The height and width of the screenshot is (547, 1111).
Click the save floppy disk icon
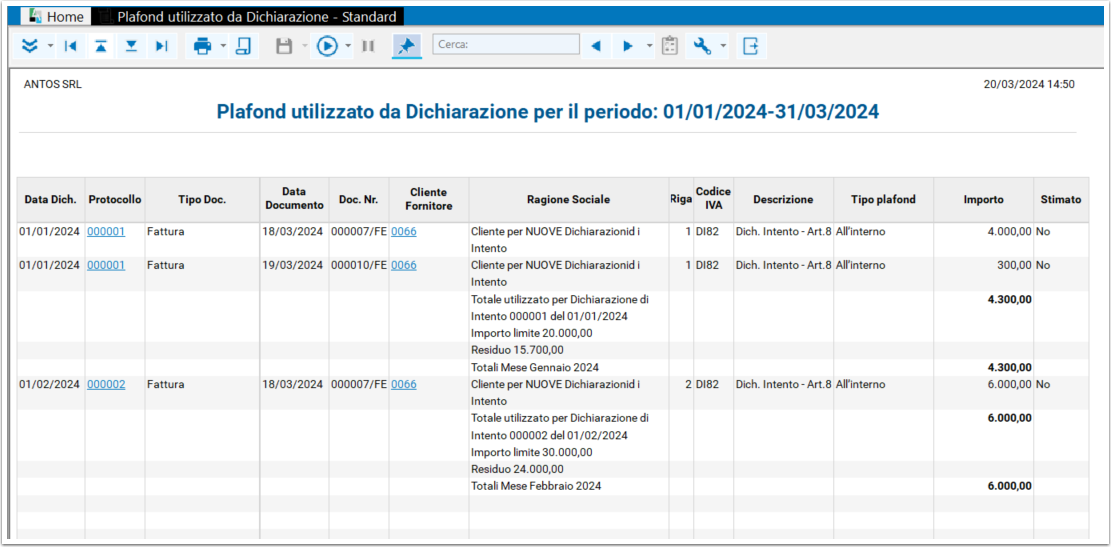click(x=284, y=46)
